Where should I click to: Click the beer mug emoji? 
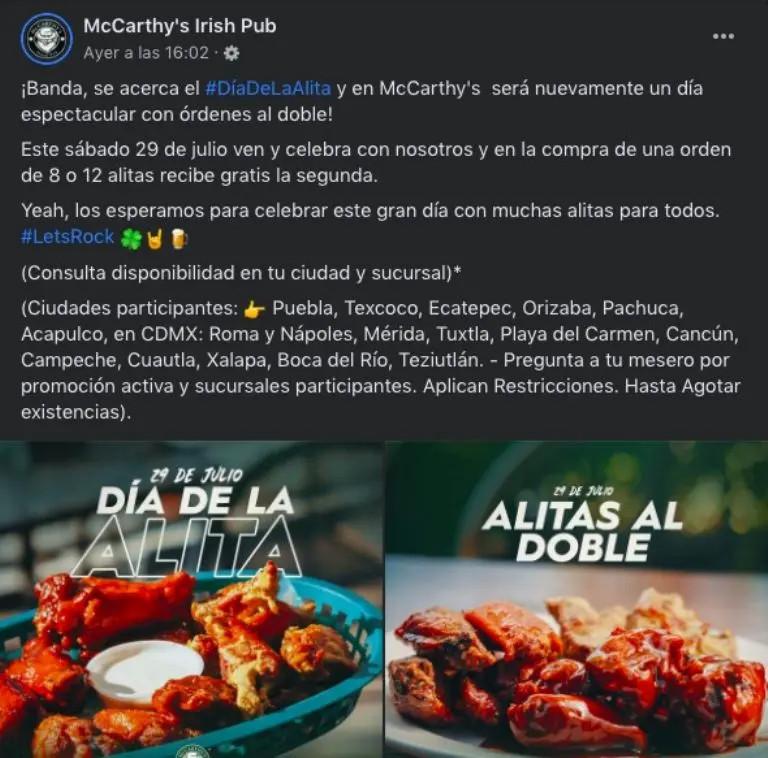point(178,239)
